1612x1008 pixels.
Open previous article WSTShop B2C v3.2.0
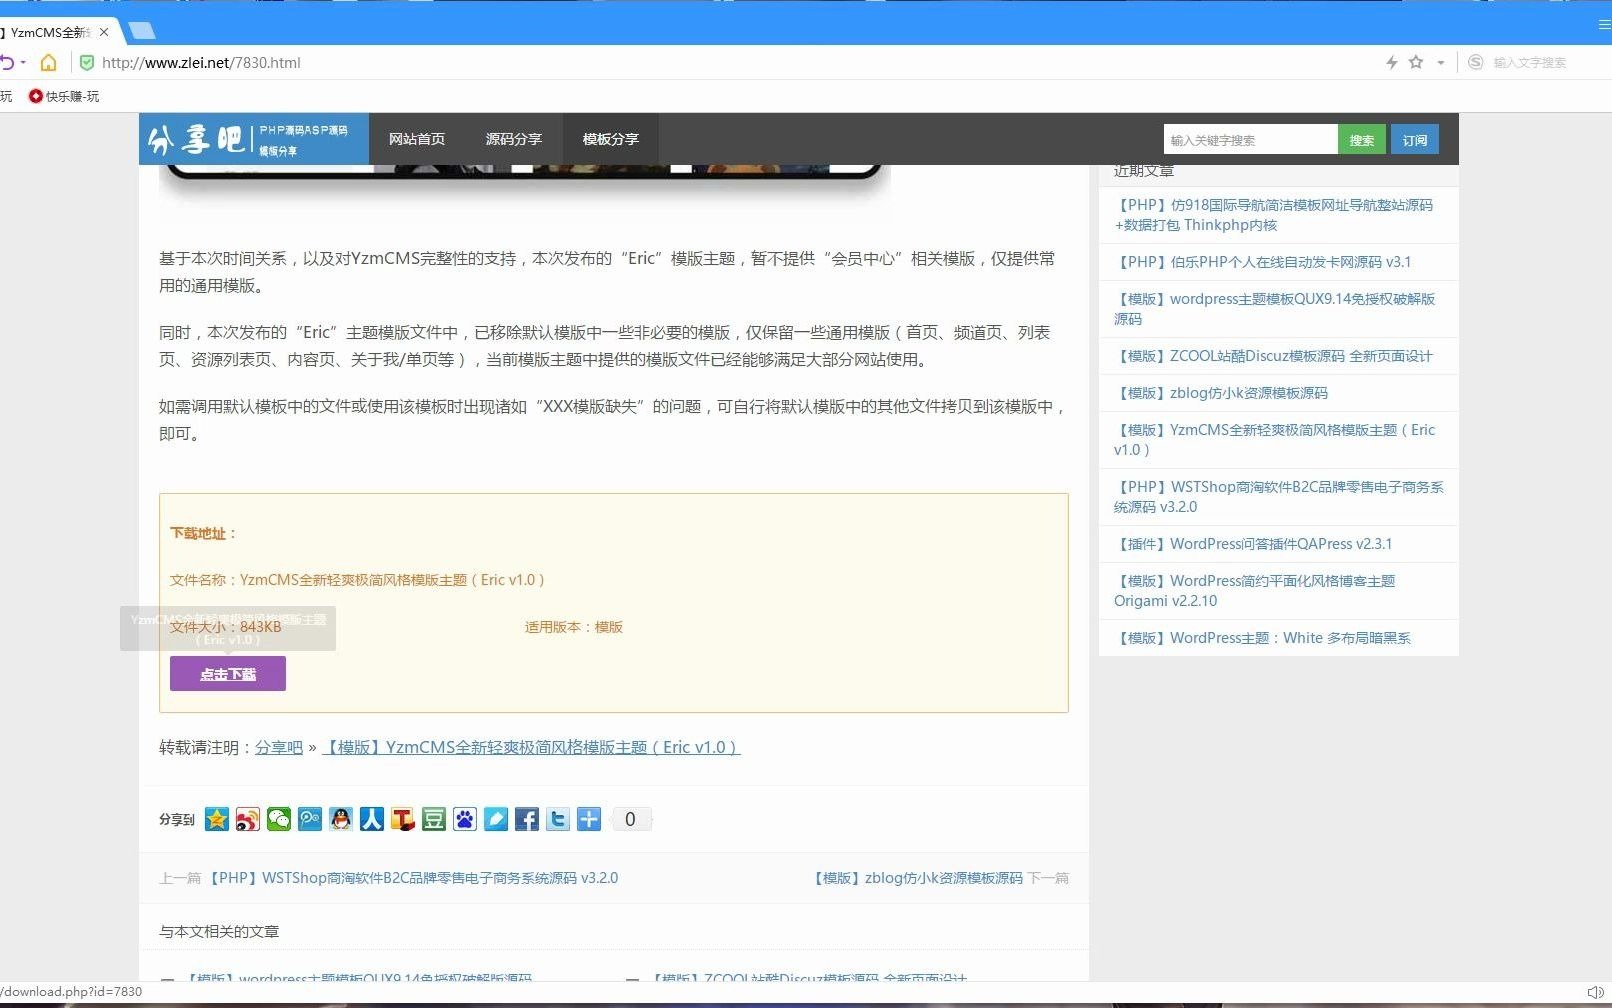click(413, 878)
